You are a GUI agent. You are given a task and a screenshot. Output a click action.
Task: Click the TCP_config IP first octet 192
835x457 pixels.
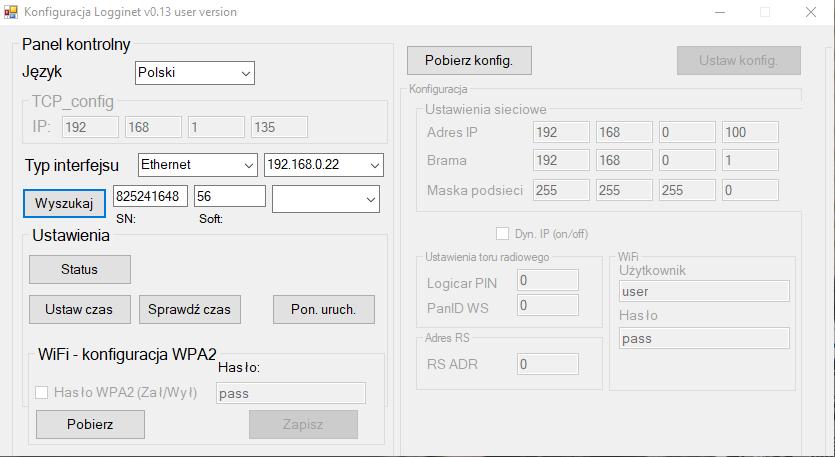click(90, 127)
